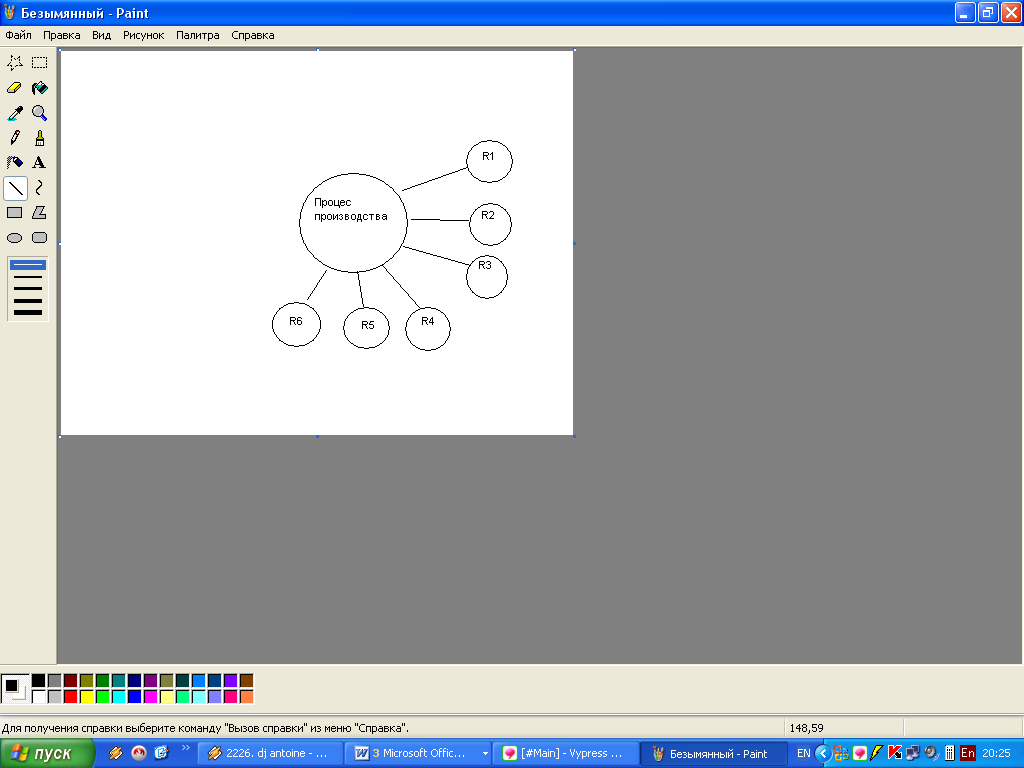Select the thinnest line width option

[28, 265]
